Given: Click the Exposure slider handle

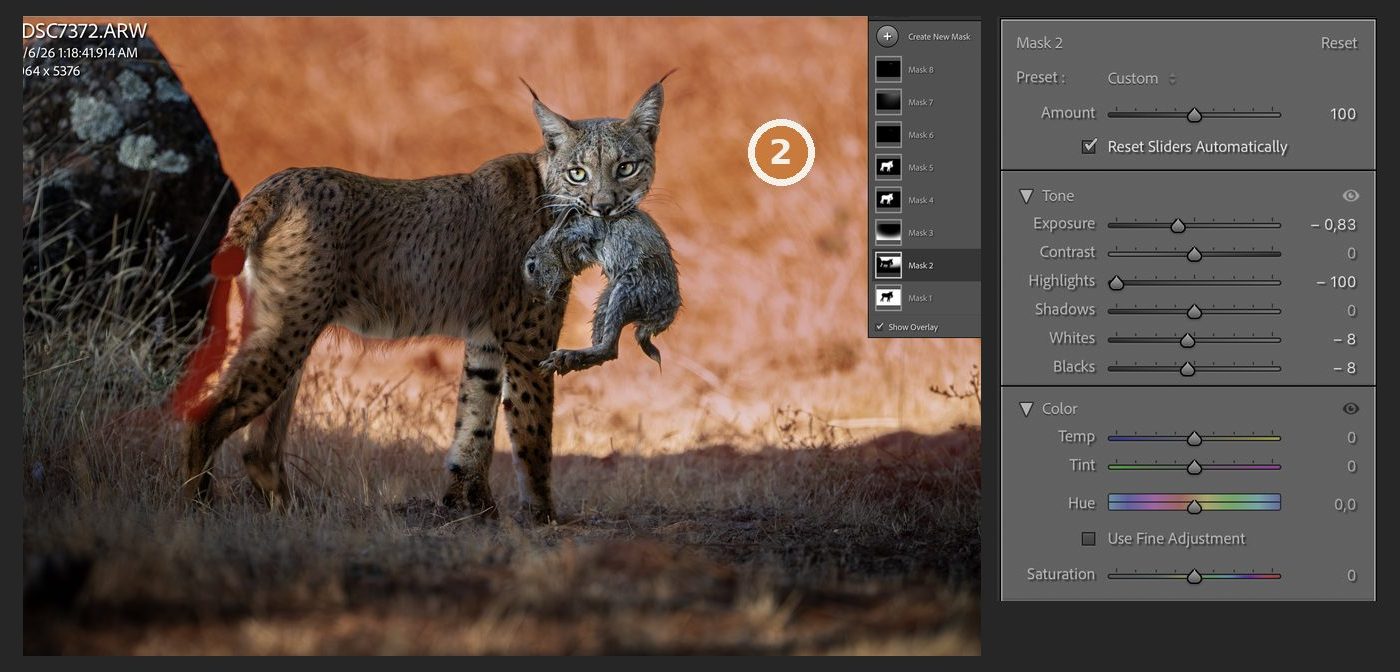Looking at the screenshot, I should coord(1178,226).
